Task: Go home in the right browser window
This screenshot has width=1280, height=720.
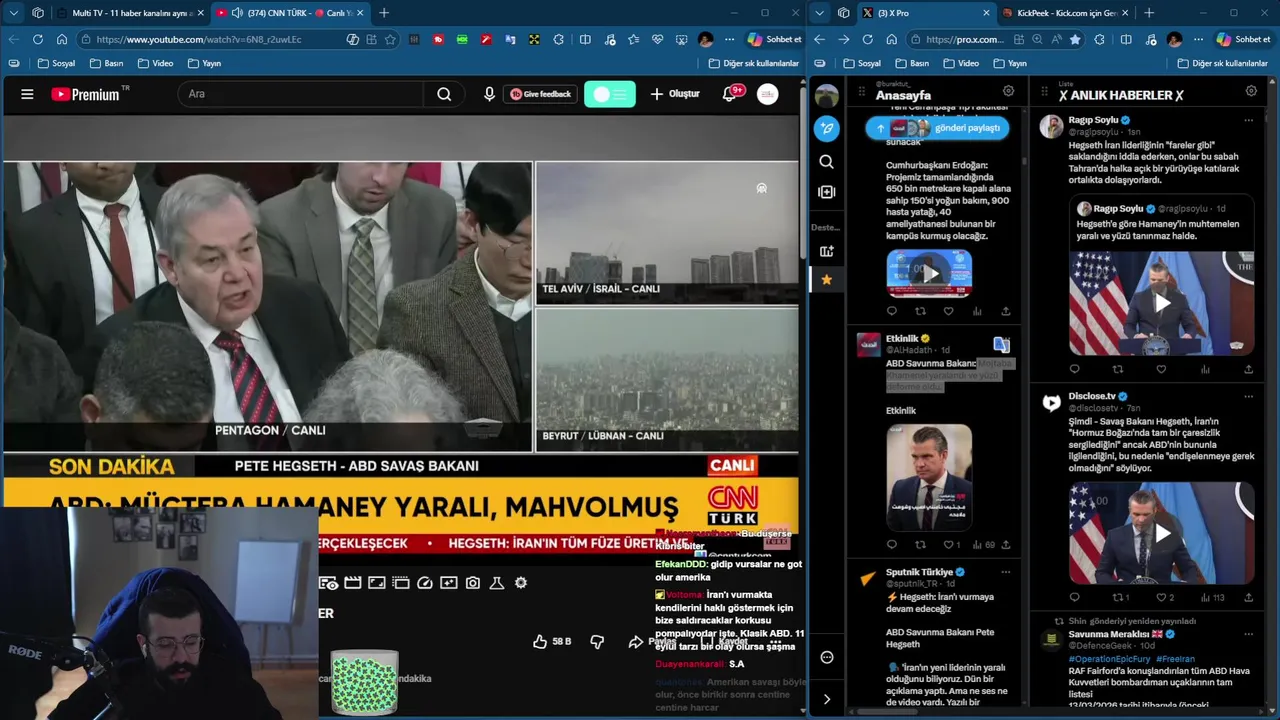Action: click(x=892, y=39)
